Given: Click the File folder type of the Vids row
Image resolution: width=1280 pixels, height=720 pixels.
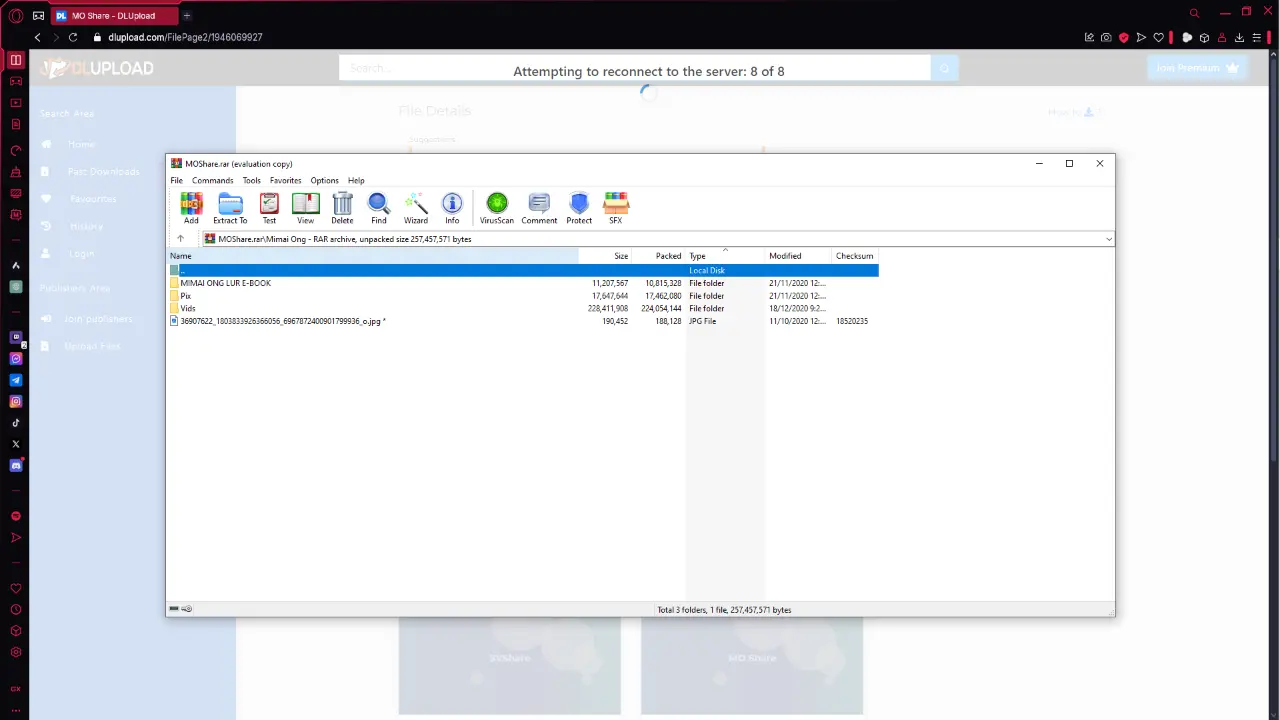Looking at the screenshot, I should tap(706, 308).
